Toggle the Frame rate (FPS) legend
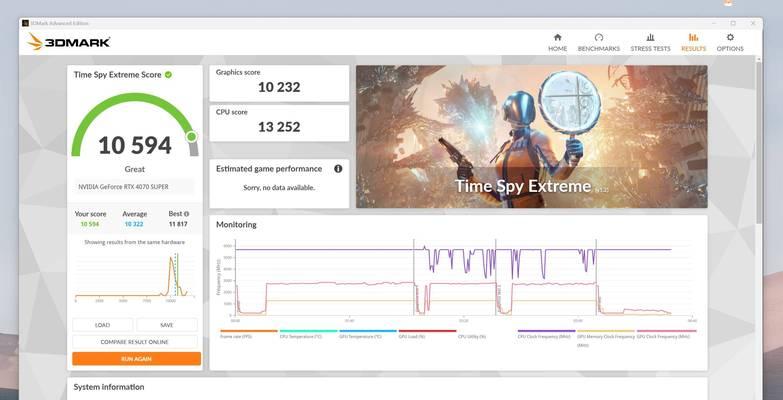This screenshot has width=783, height=400. 249,334
